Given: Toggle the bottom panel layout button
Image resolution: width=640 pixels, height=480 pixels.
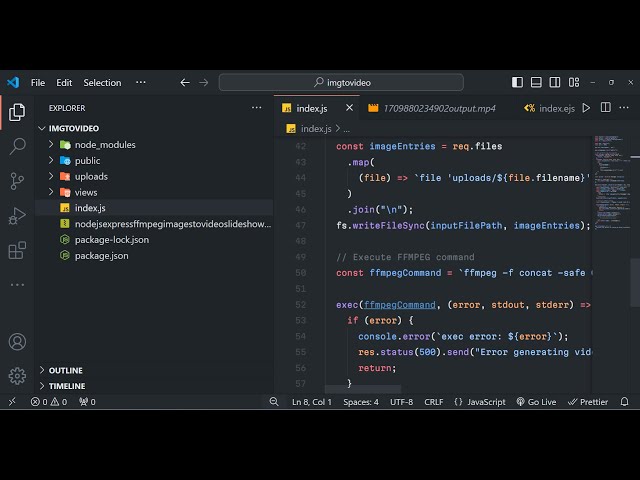Looking at the screenshot, I should click(x=537, y=82).
